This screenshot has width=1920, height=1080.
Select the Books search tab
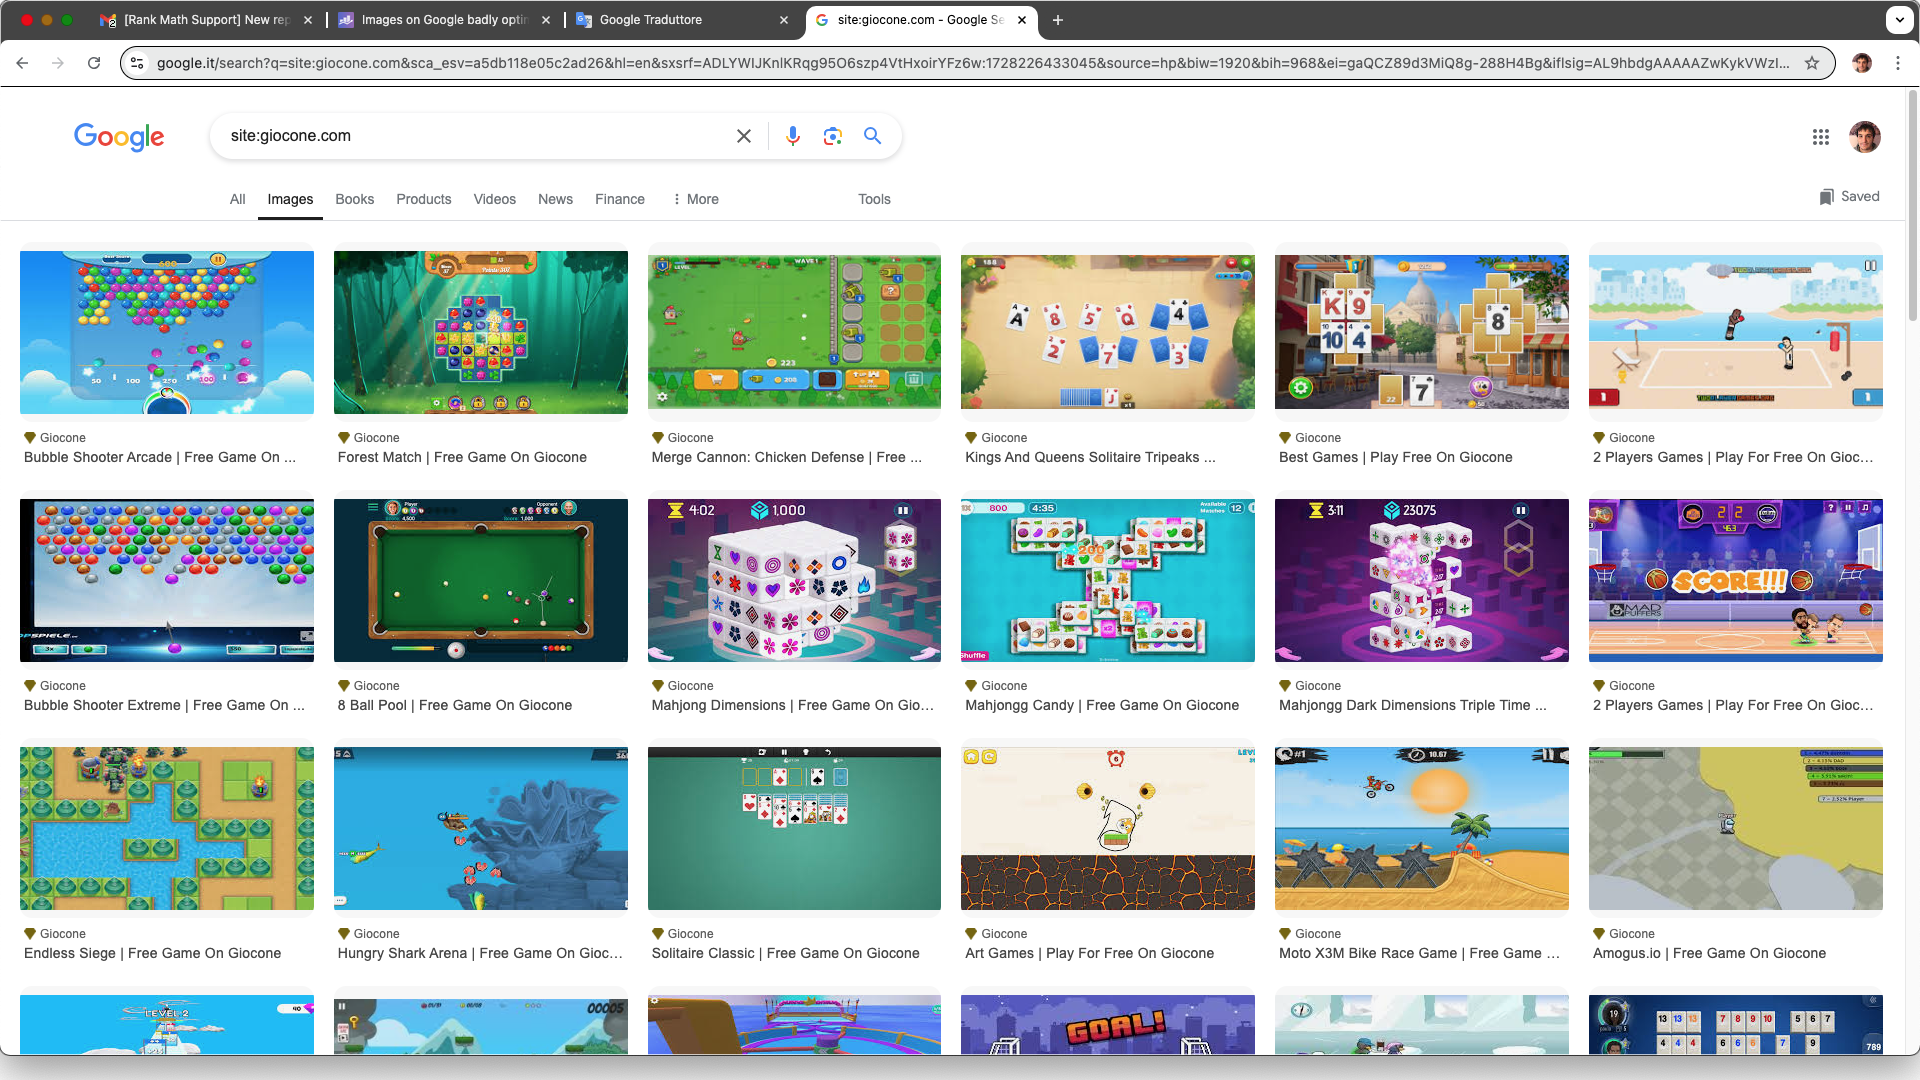click(x=355, y=199)
